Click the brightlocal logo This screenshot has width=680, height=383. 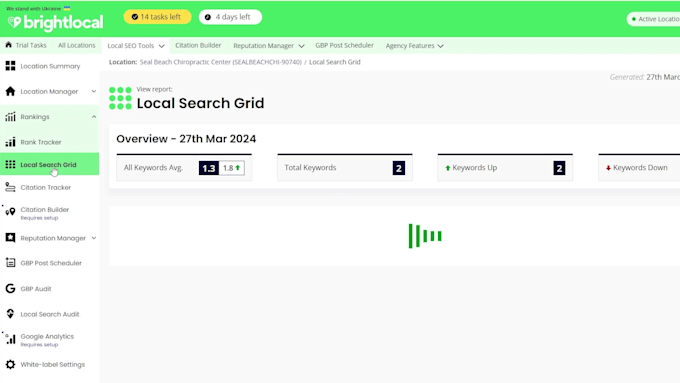(56, 23)
